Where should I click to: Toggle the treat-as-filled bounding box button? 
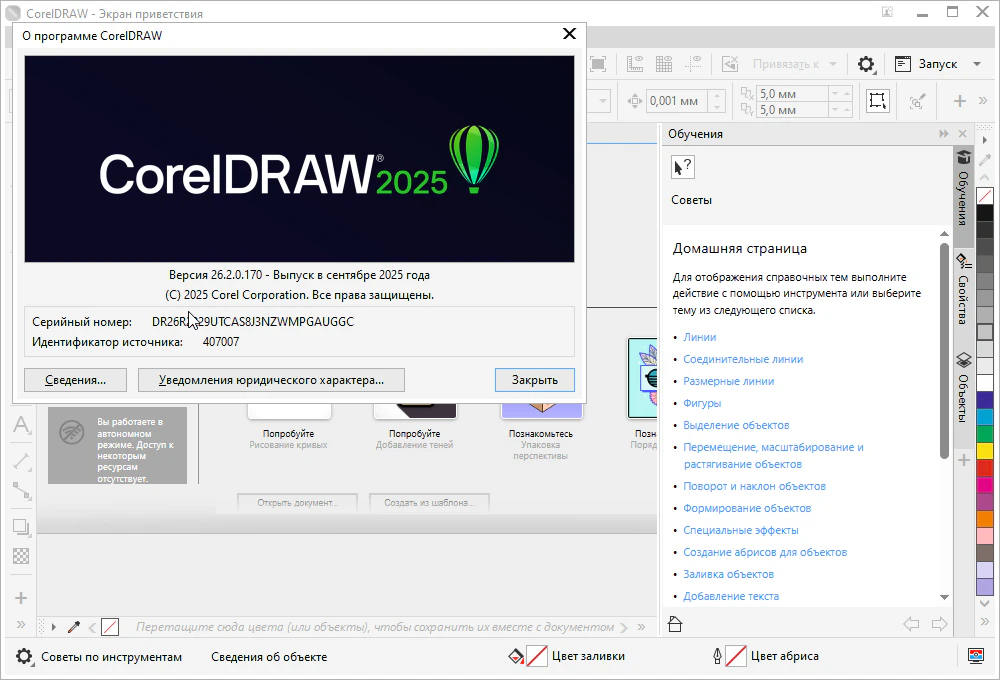[x=877, y=101]
